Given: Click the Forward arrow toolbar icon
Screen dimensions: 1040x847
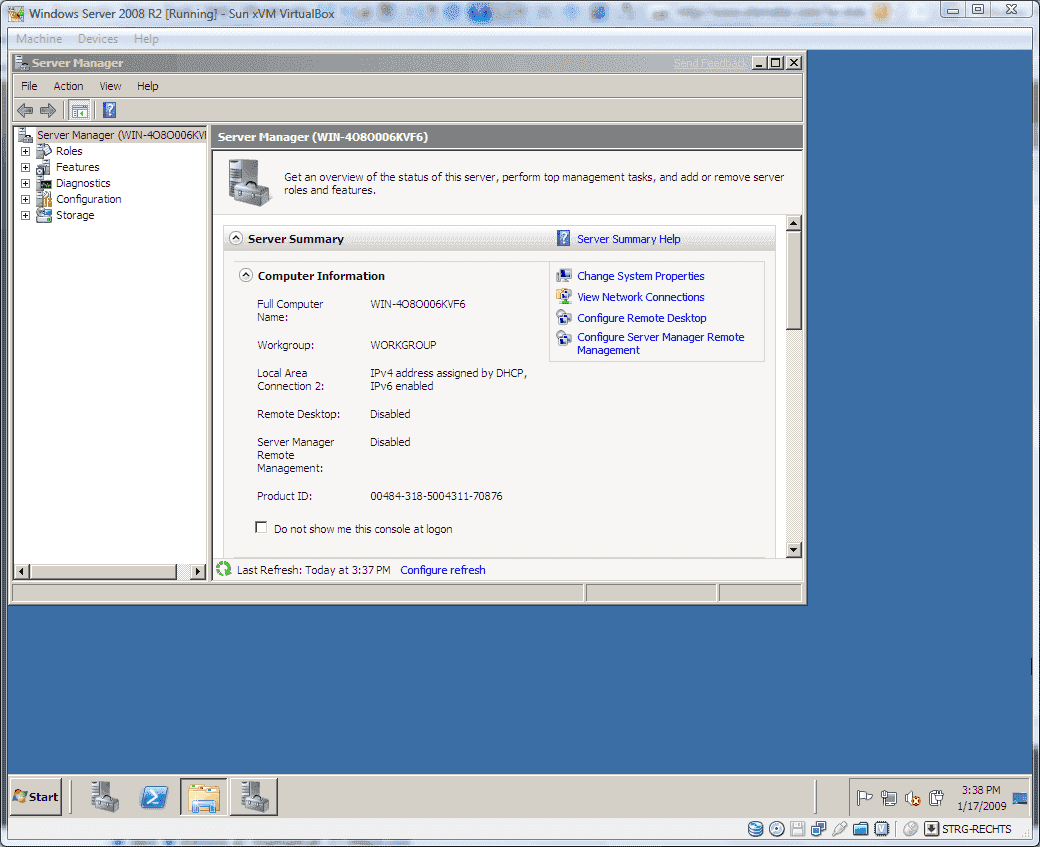Looking at the screenshot, I should (48, 110).
